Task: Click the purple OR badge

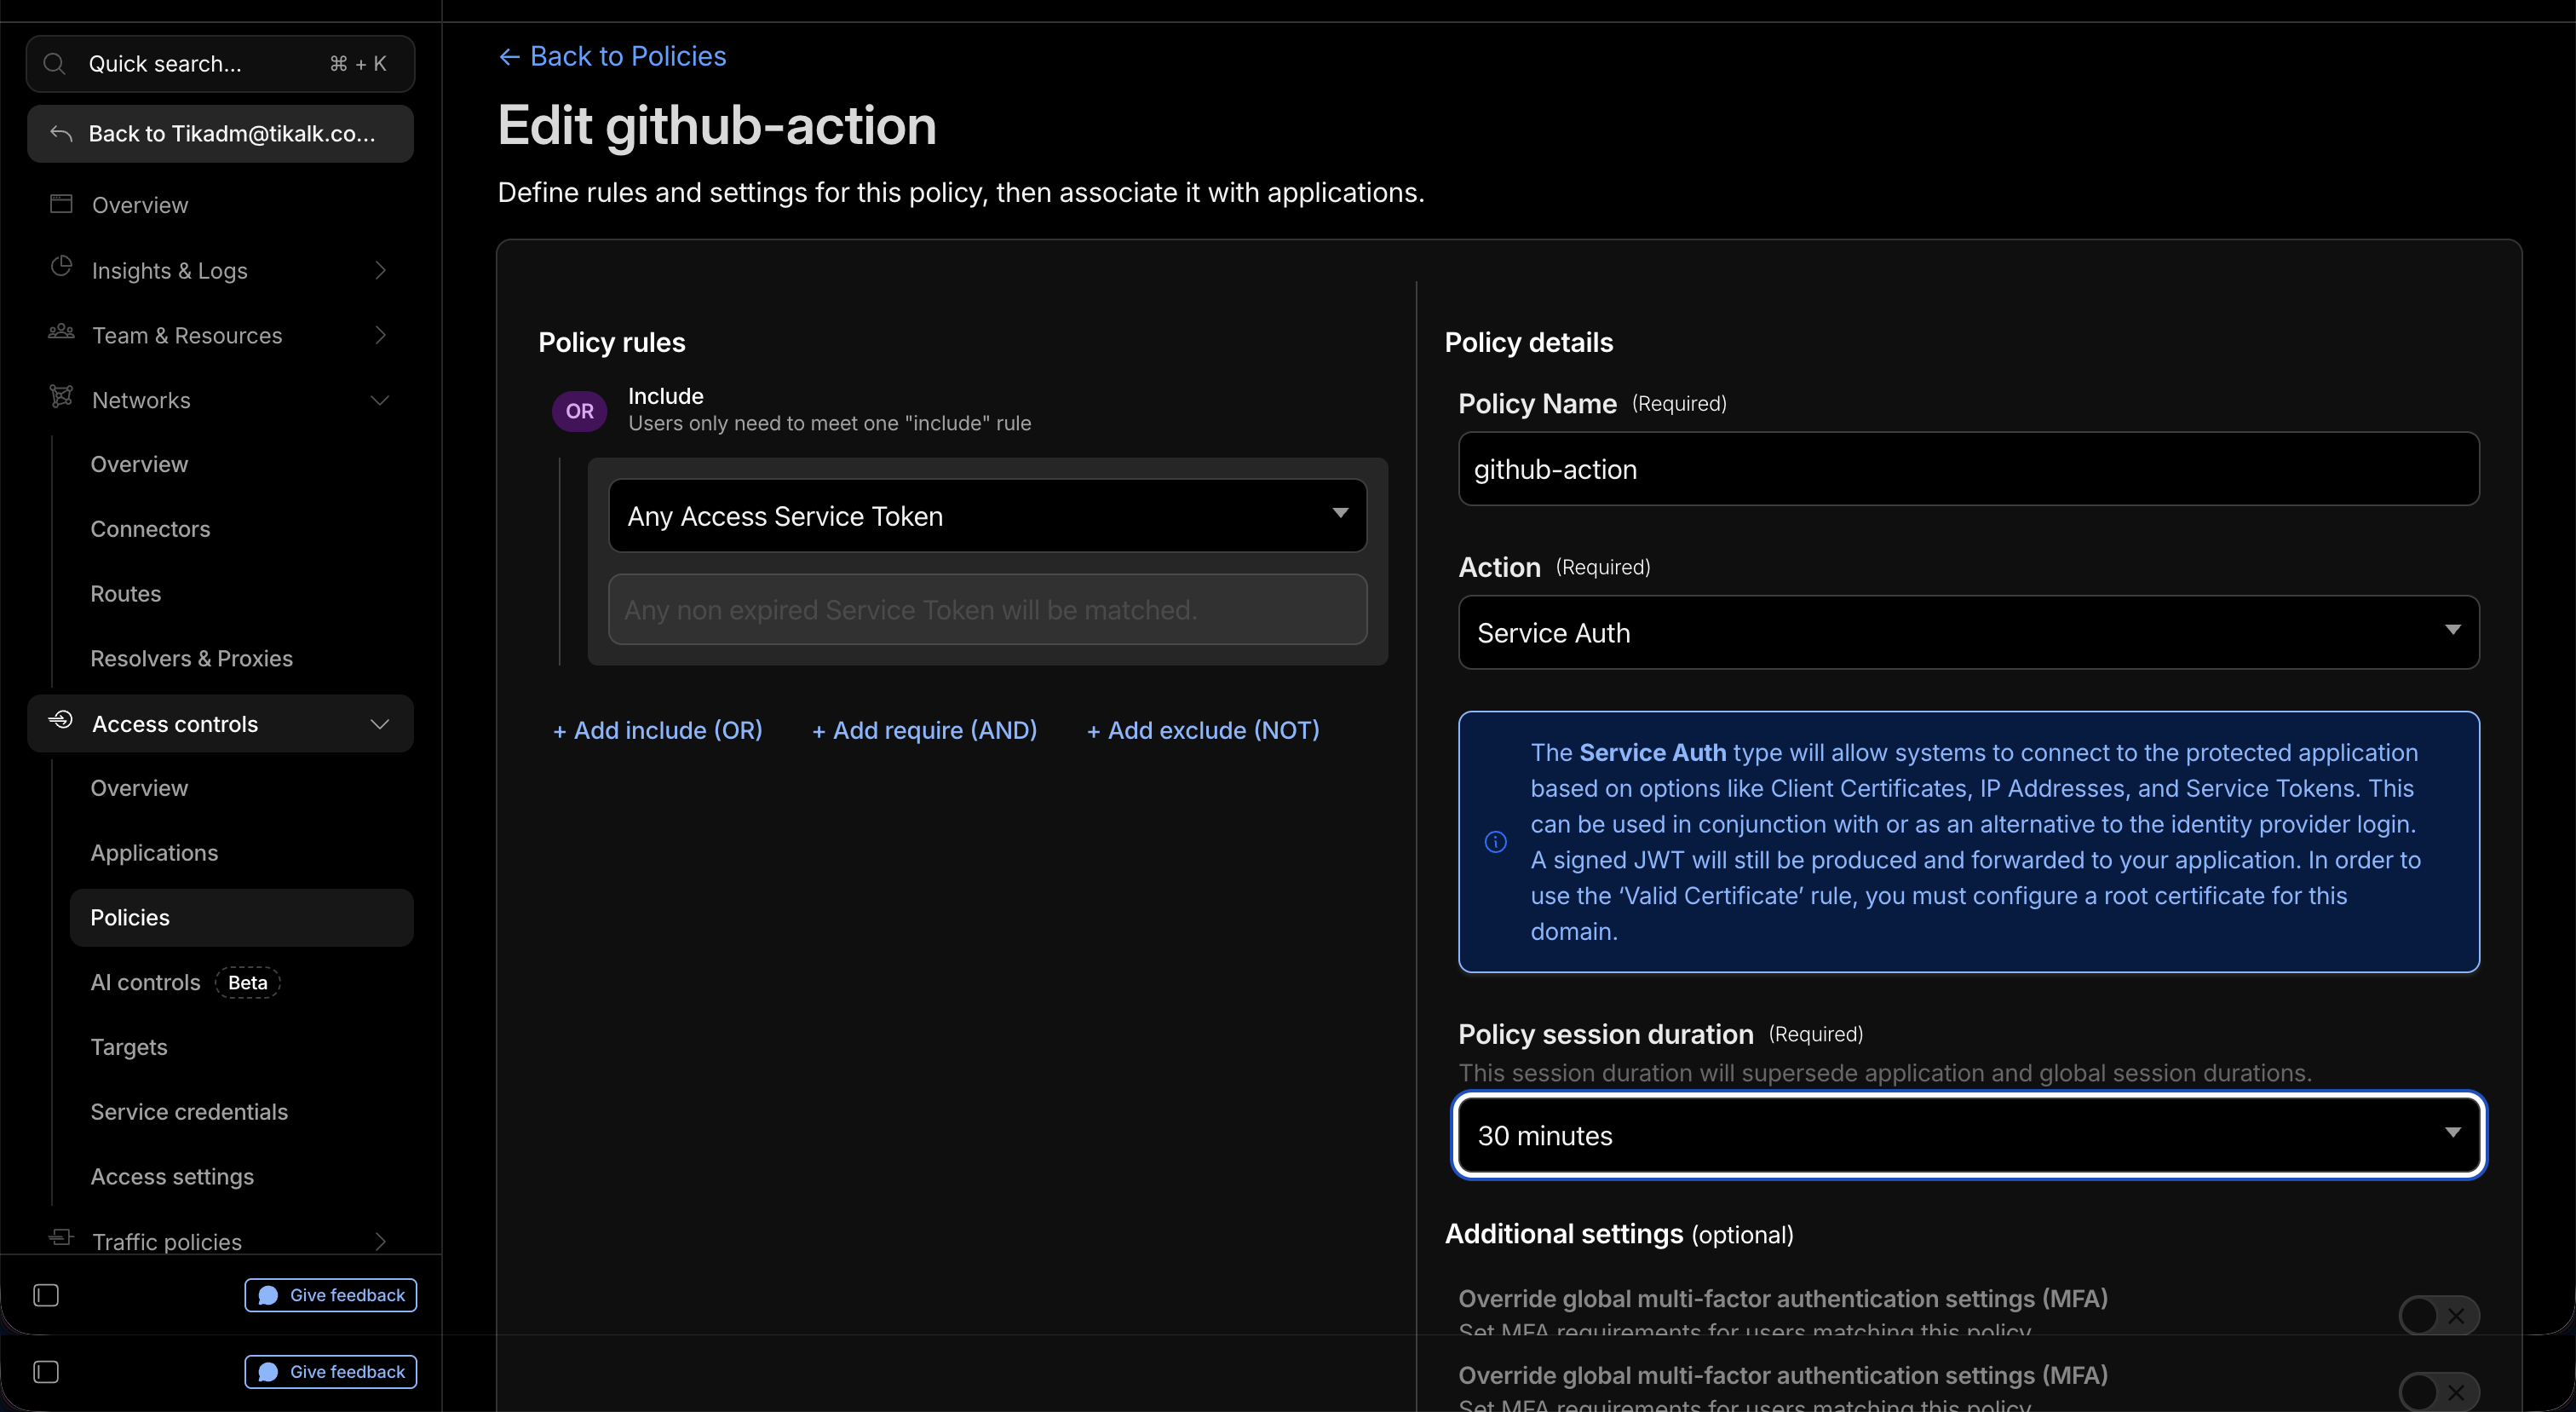Action: click(579, 411)
